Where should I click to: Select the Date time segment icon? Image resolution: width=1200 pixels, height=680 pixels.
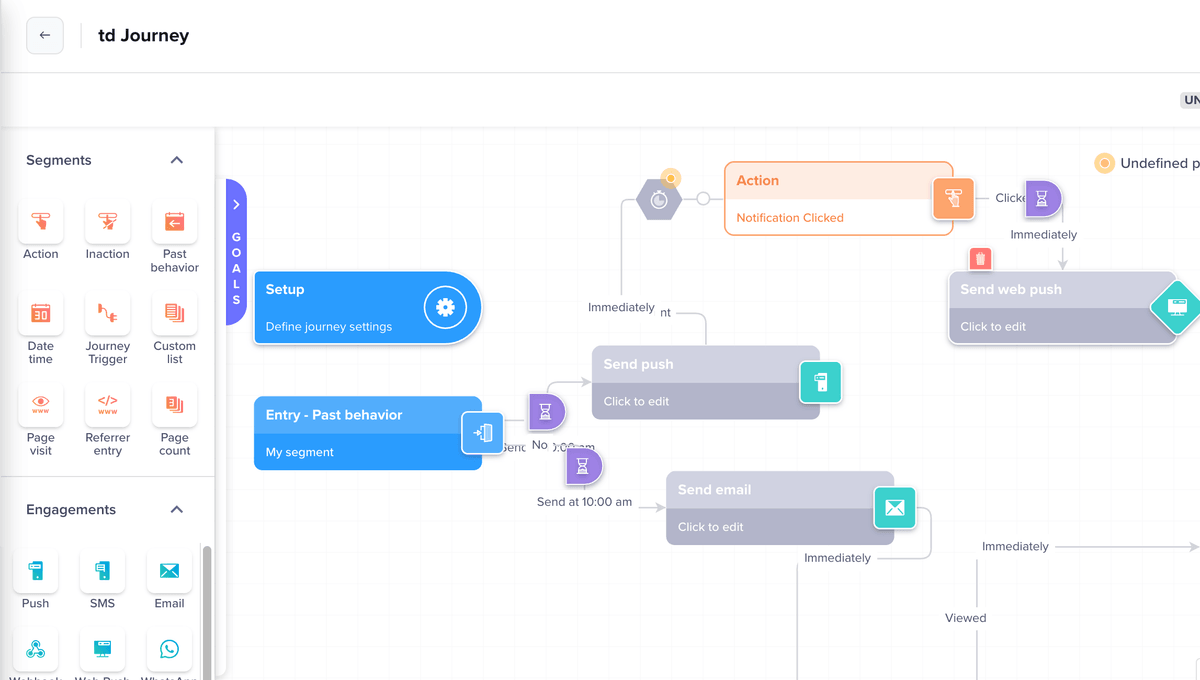(41, 313)
